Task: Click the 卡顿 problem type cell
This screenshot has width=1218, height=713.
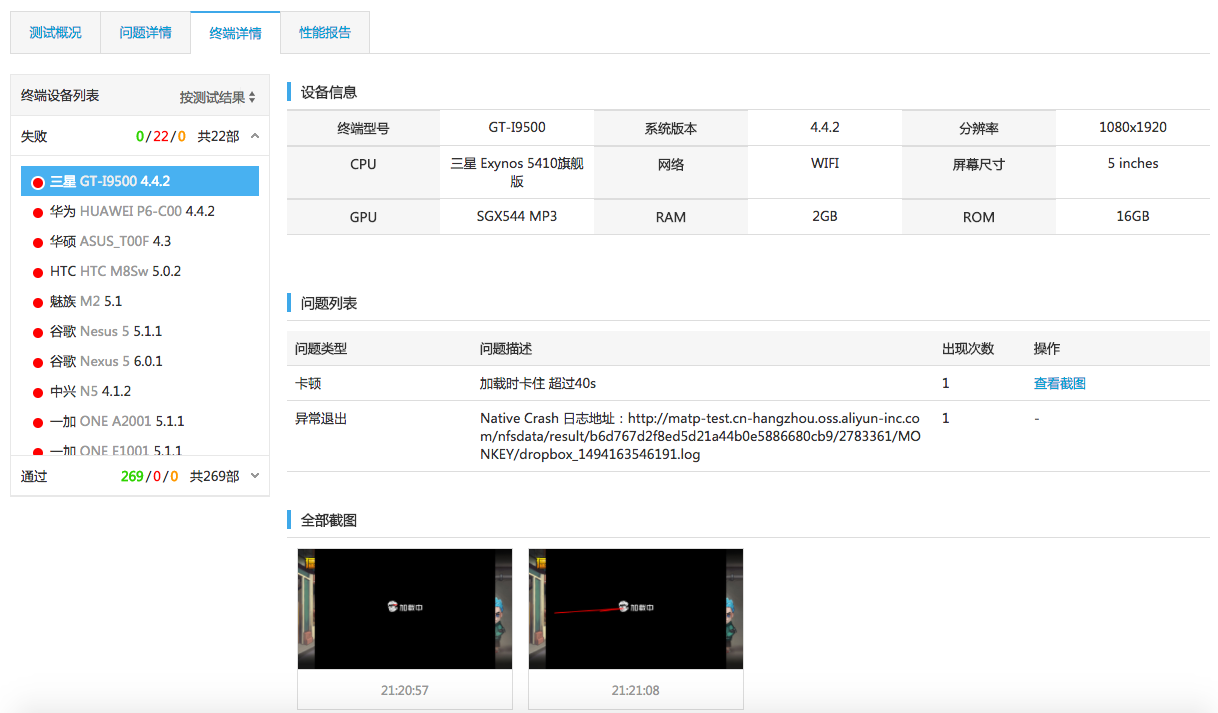Action: (308, 383)
